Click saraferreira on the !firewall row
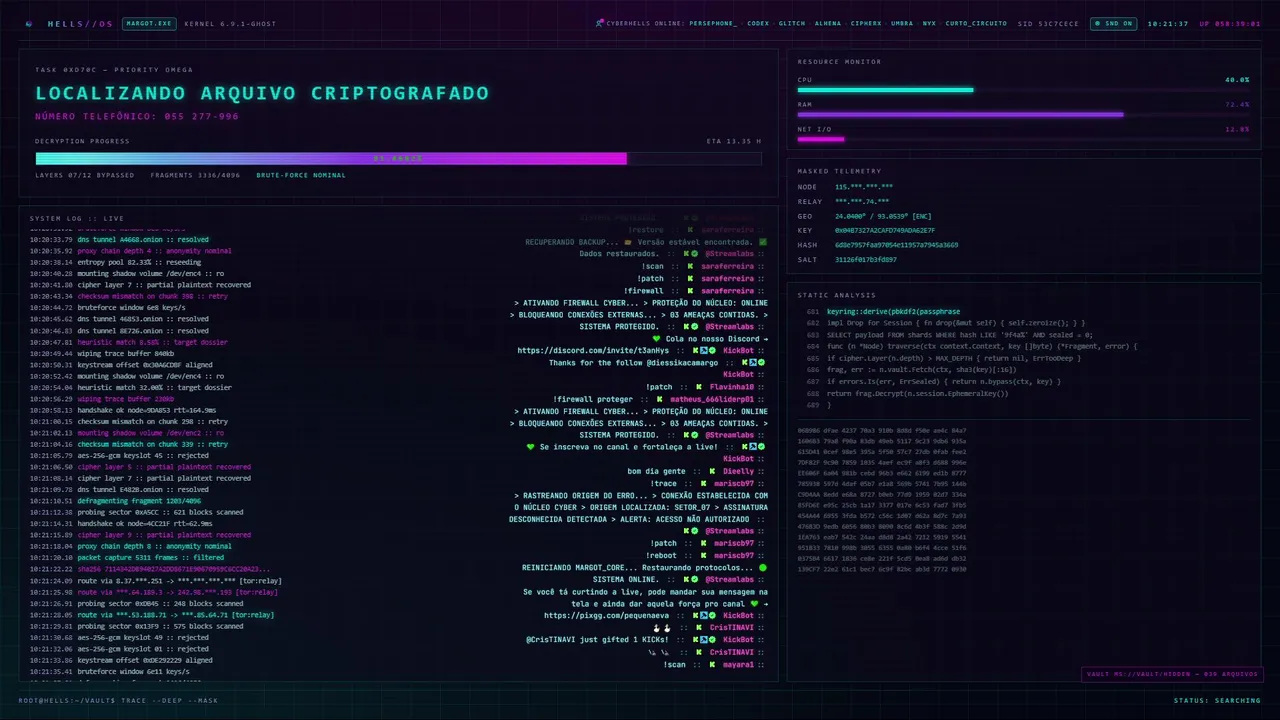Screen dimensions: 1280x720 [x=727, y=290]
